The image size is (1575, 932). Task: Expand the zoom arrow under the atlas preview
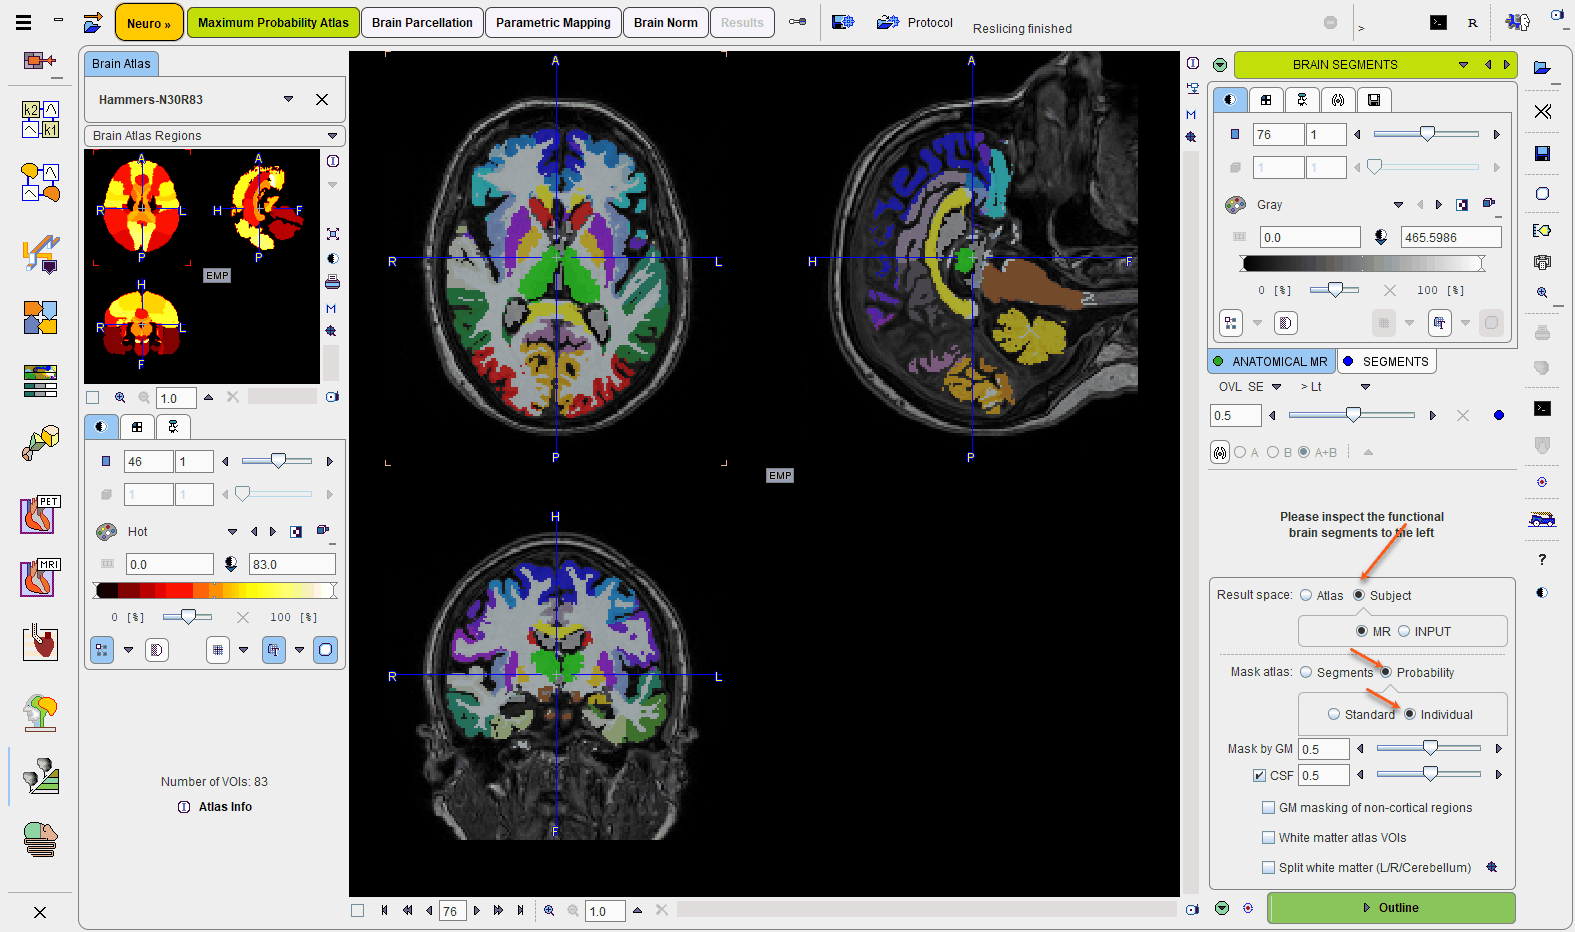(208, 397)
